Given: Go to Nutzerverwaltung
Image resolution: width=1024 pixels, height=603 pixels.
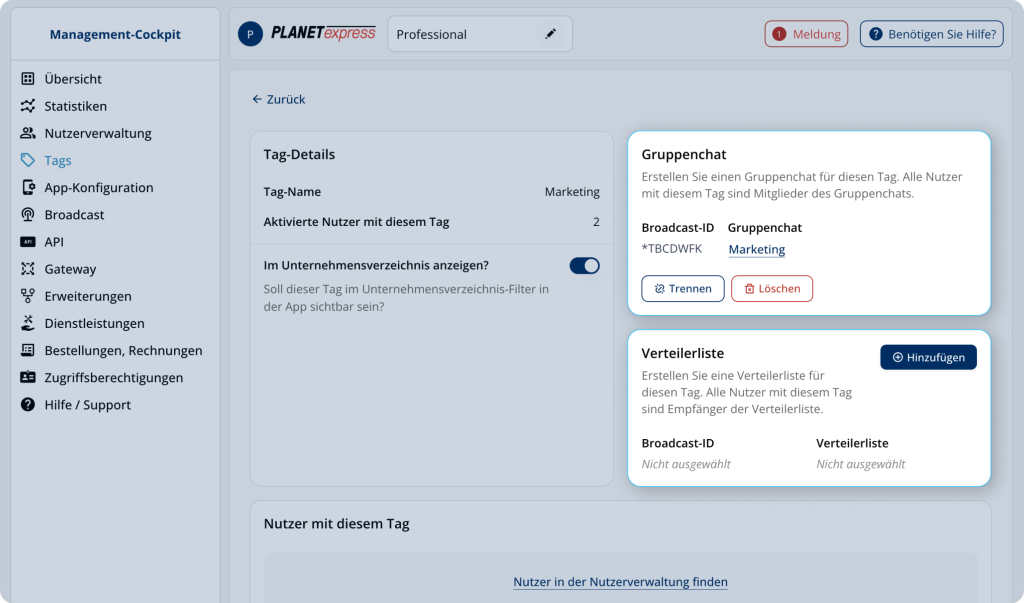Looking at the screenshot, I should [98, 133].
